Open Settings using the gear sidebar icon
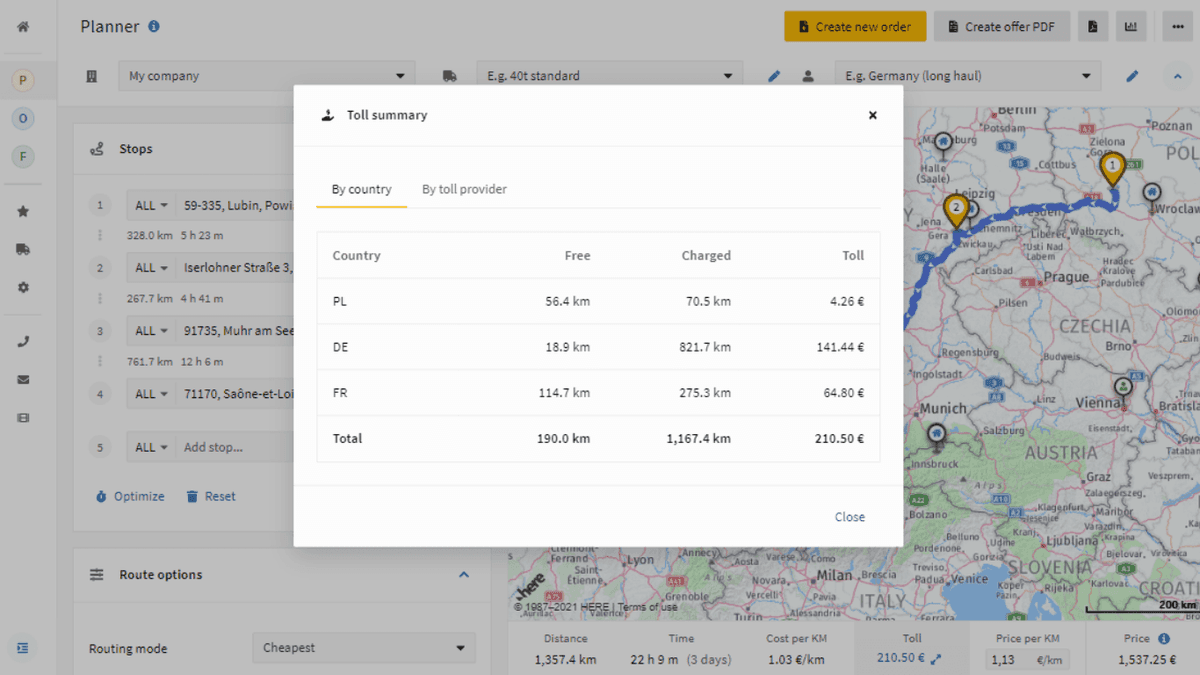The height and width of the screenshot is (675, 1200). [22, 287]
